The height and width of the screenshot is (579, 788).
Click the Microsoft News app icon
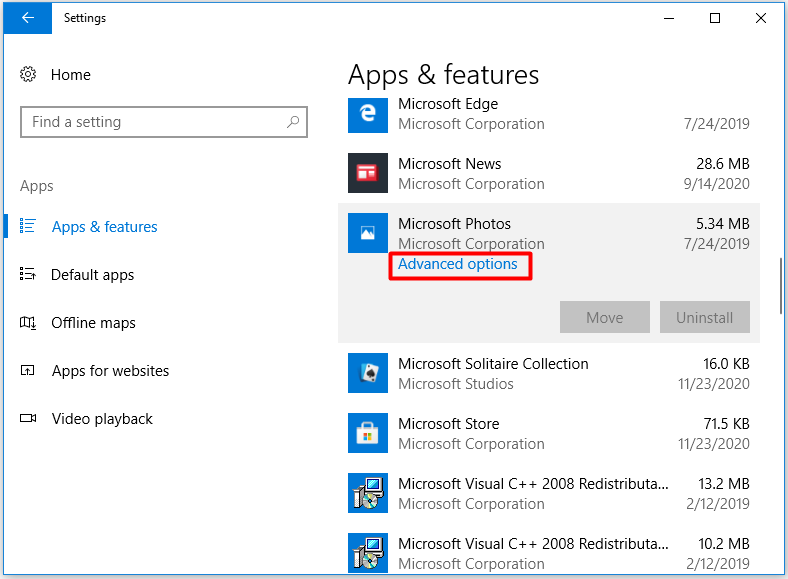point(368,173)
